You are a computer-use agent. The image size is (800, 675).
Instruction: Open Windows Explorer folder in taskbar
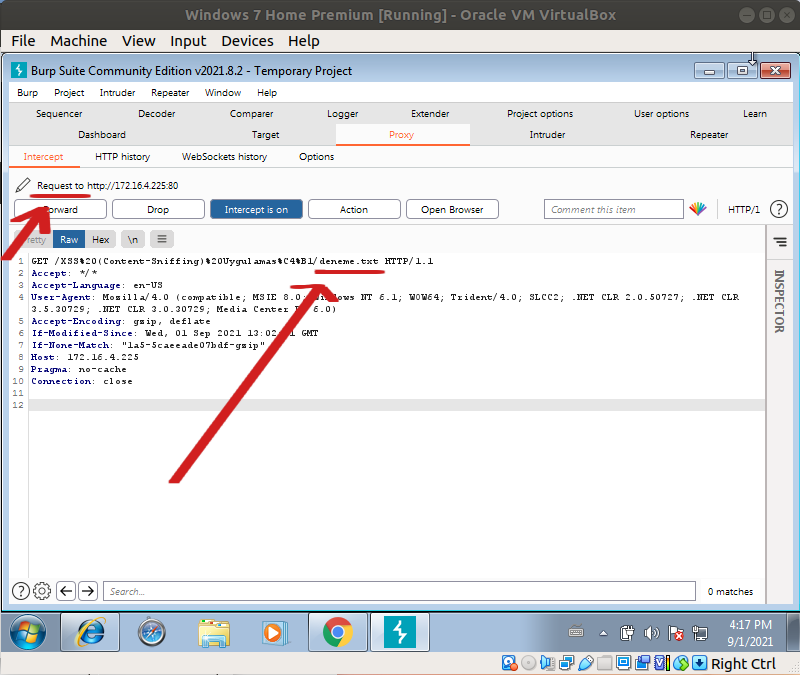tap(214, 633)
